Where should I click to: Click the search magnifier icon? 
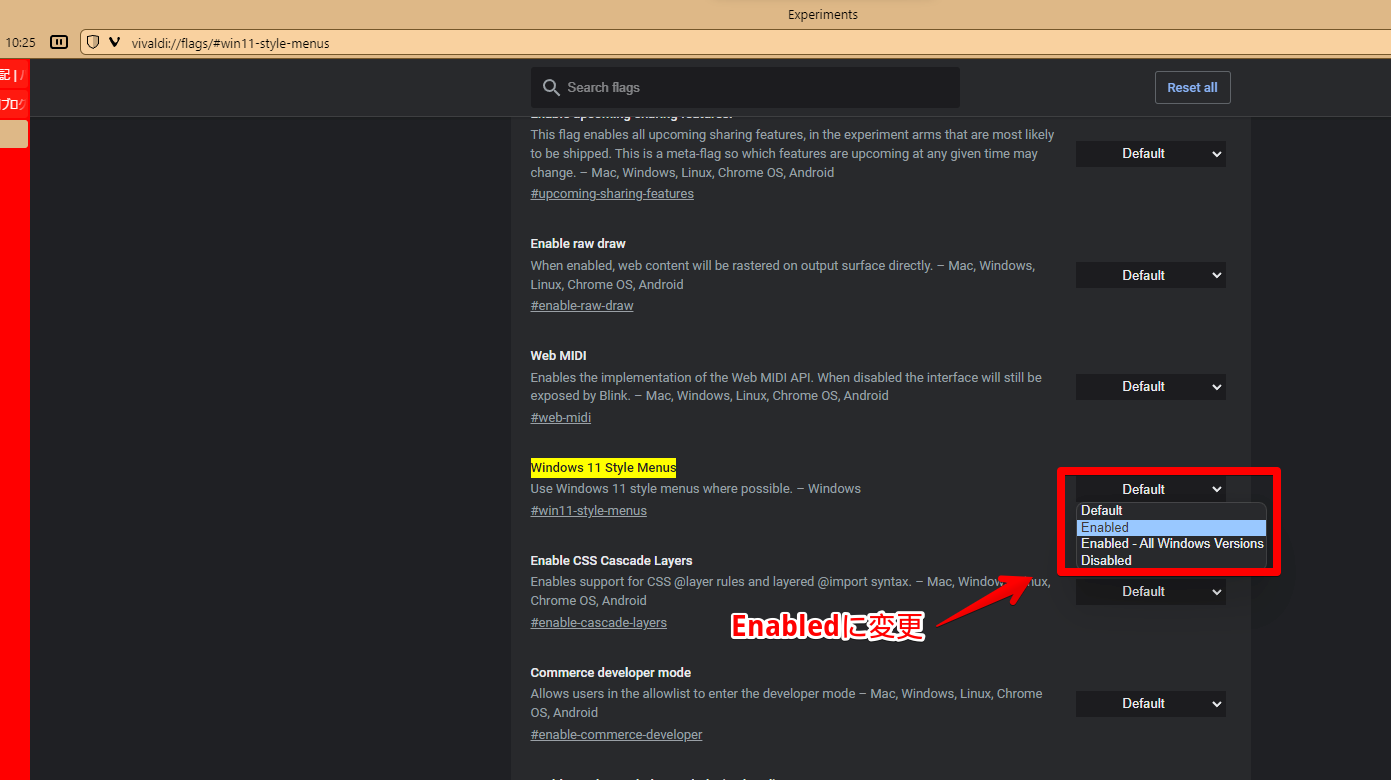tap(551, 87)
